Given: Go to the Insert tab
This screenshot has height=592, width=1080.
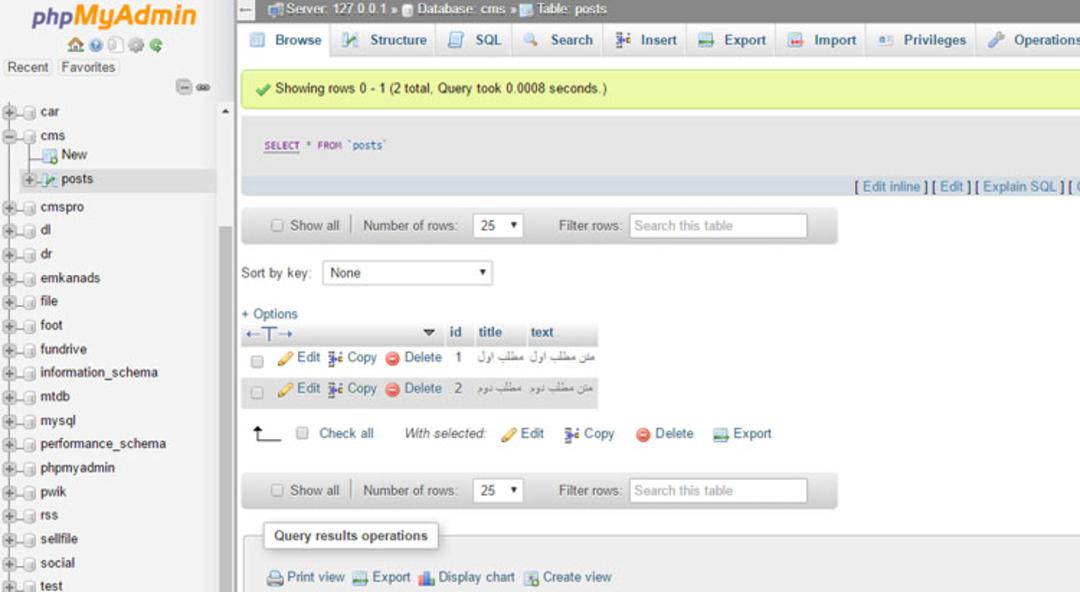Looking at the screenshot, I should click(645, 40).
